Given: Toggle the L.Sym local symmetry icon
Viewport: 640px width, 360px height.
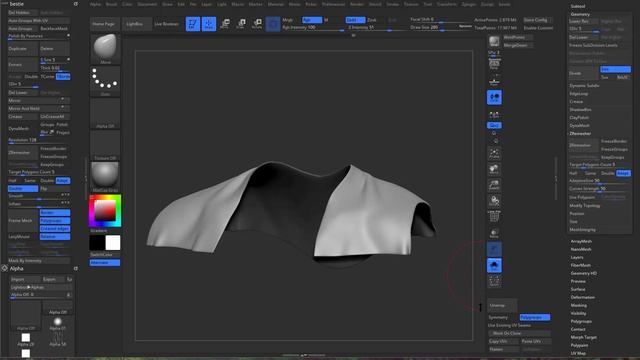Looking at the screenshot, I should click(x=494, y=115).
